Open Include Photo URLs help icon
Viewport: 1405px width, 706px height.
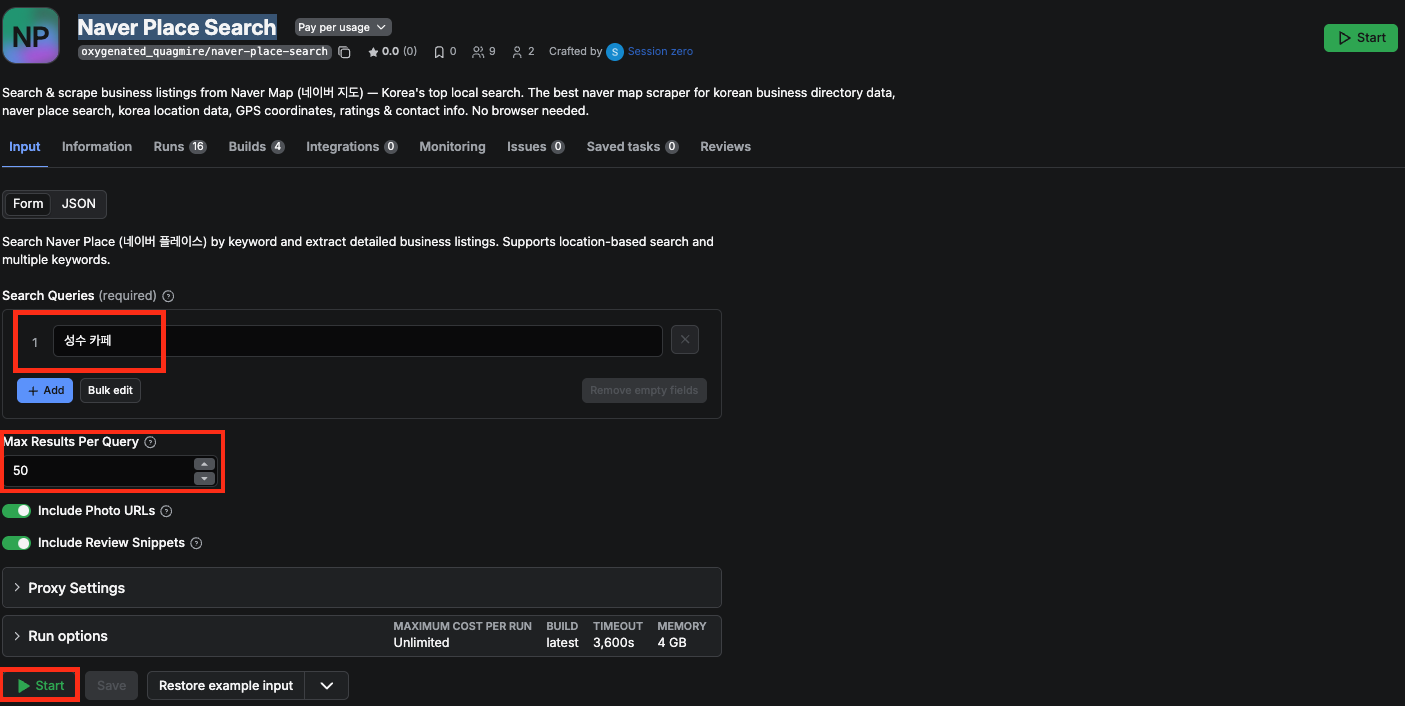pyautogui.click(x=166, y=511)
